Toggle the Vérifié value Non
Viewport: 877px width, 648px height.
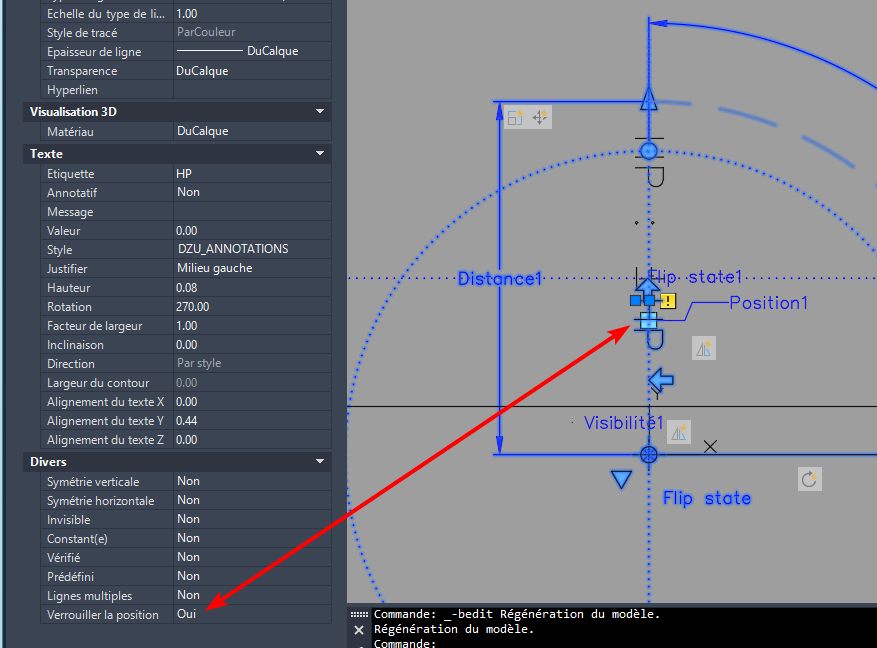pos(252,557)
